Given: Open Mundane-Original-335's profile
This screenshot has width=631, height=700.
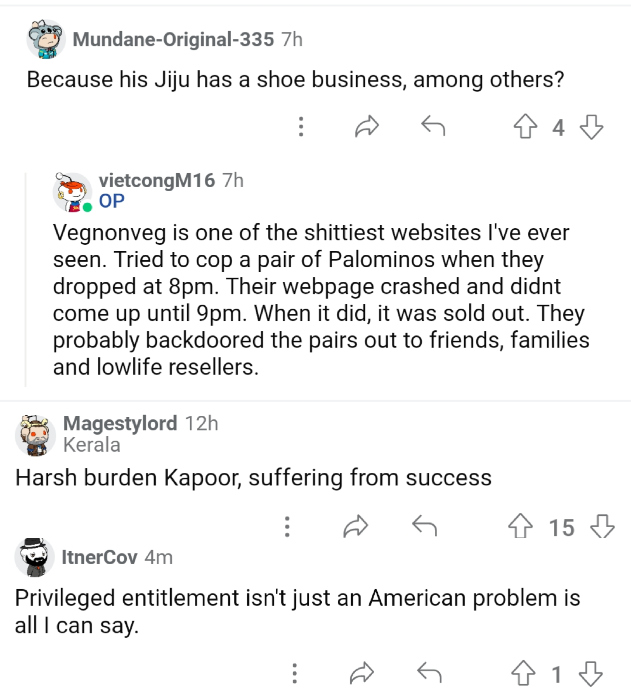Looking at the screenshot, I should (x=173, y=40).
